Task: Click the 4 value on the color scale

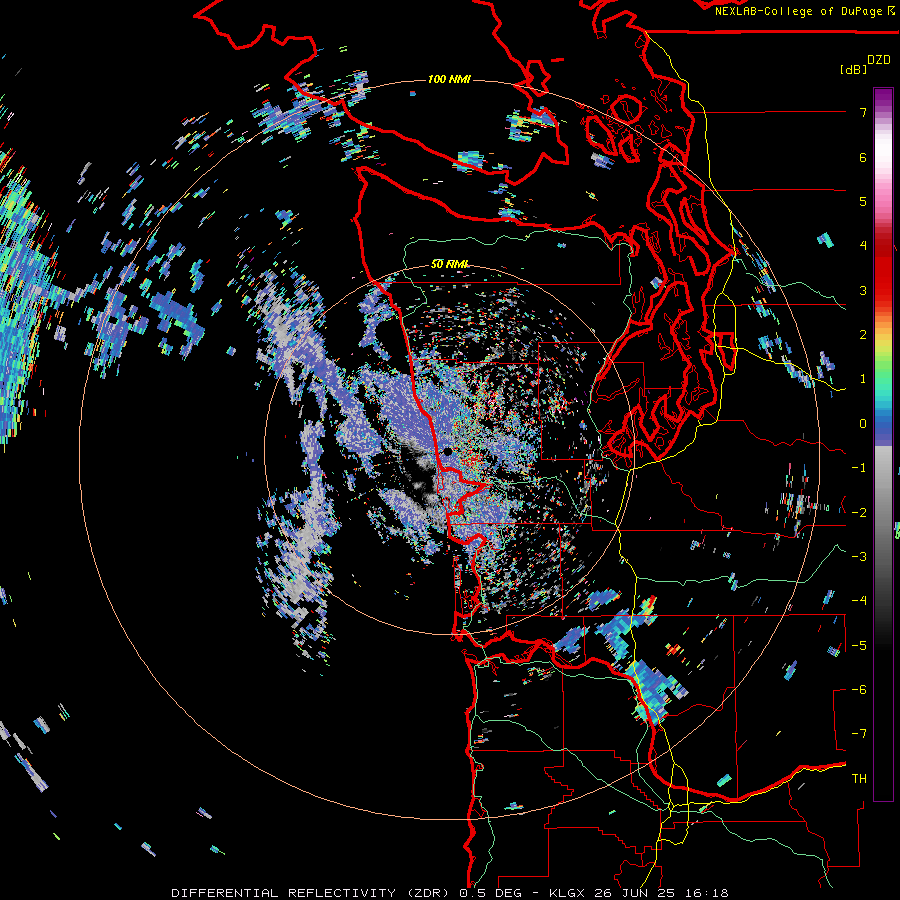Action: click(x=863, y=246)
